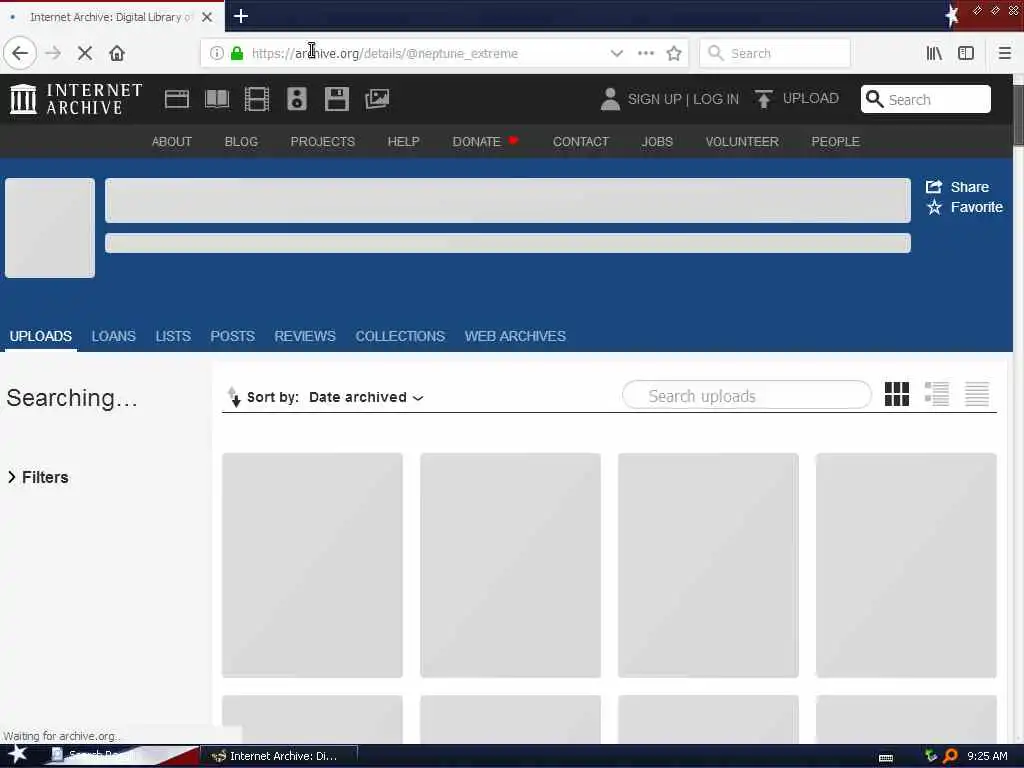Click the taskbar clock 9:25 AM

click(987, 756)
